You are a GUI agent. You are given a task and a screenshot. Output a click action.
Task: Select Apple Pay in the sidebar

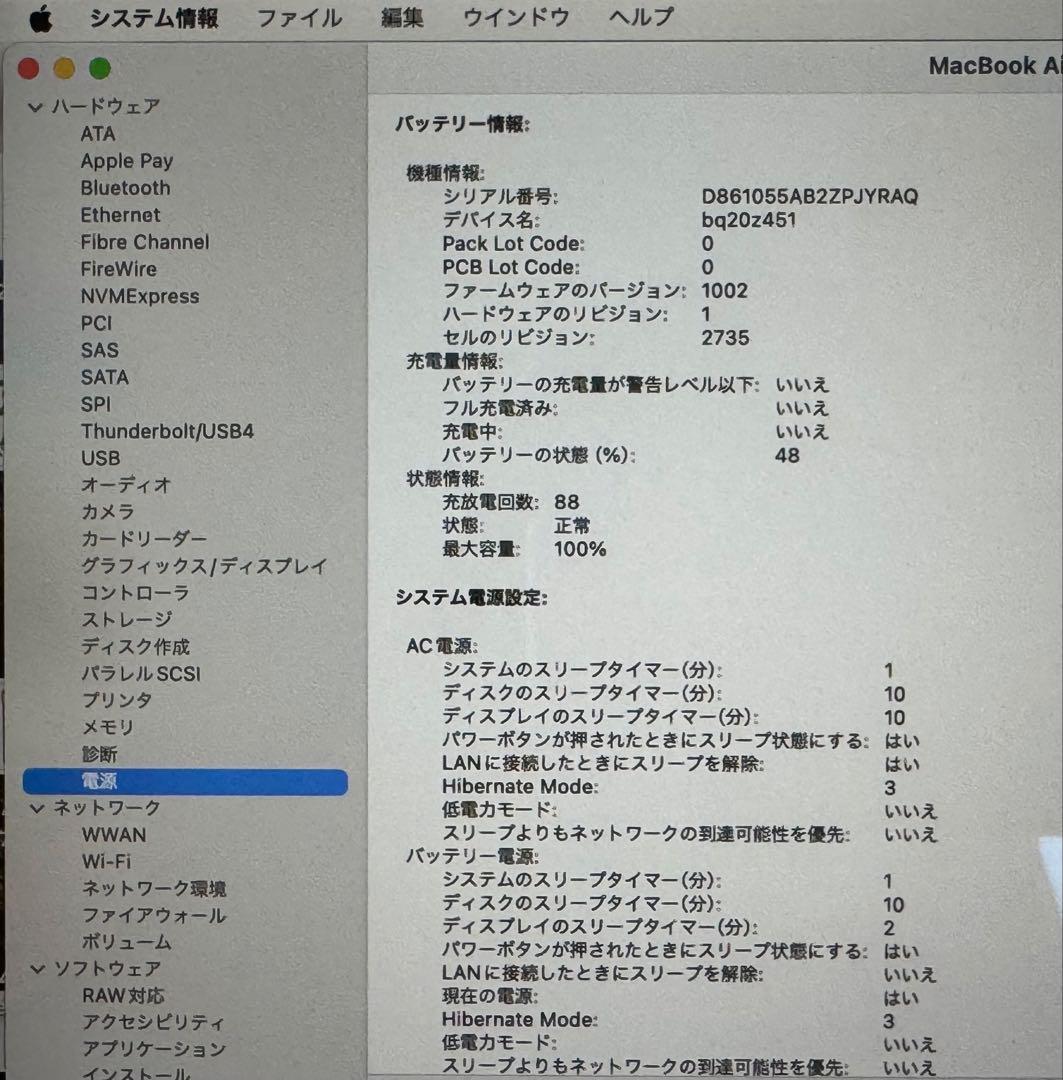point(127,161)
